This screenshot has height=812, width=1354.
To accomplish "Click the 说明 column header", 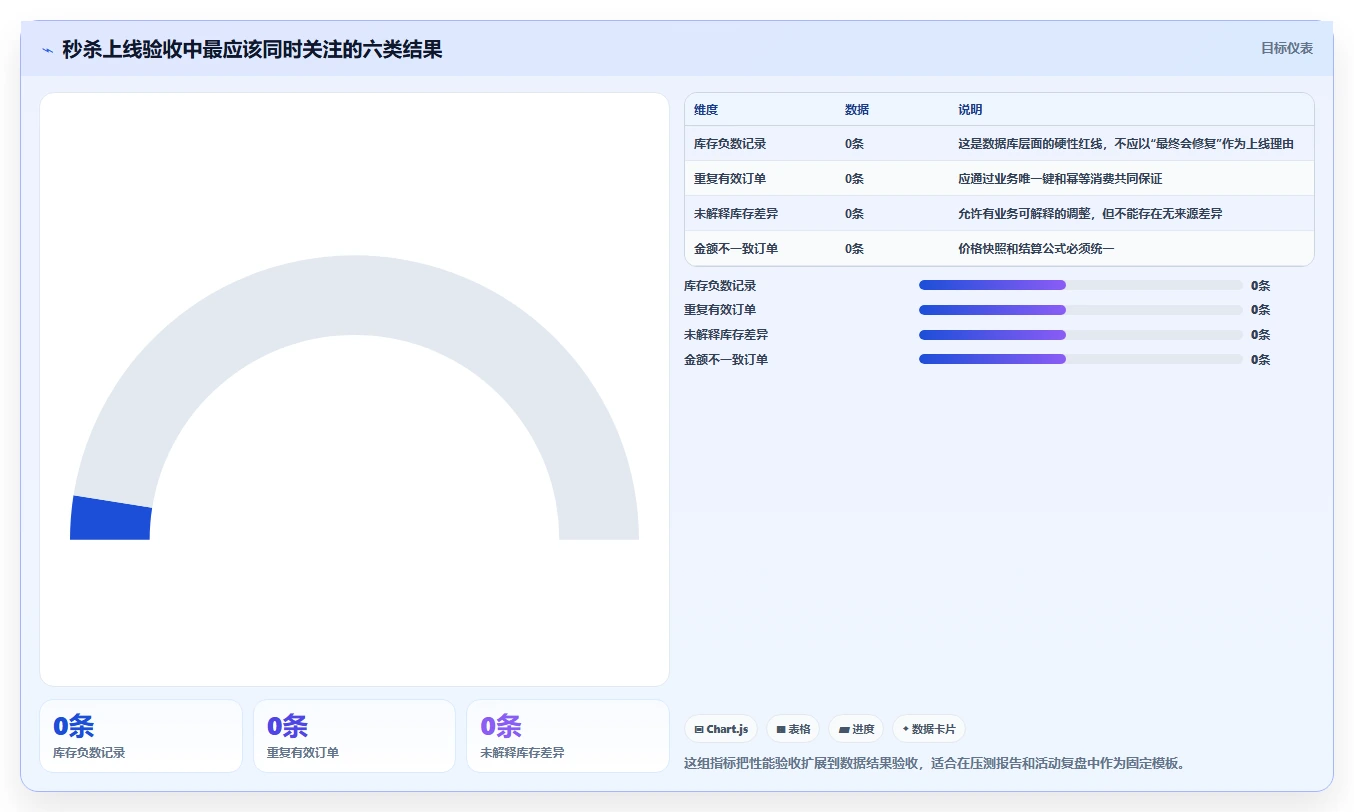I will click(970, 110).
